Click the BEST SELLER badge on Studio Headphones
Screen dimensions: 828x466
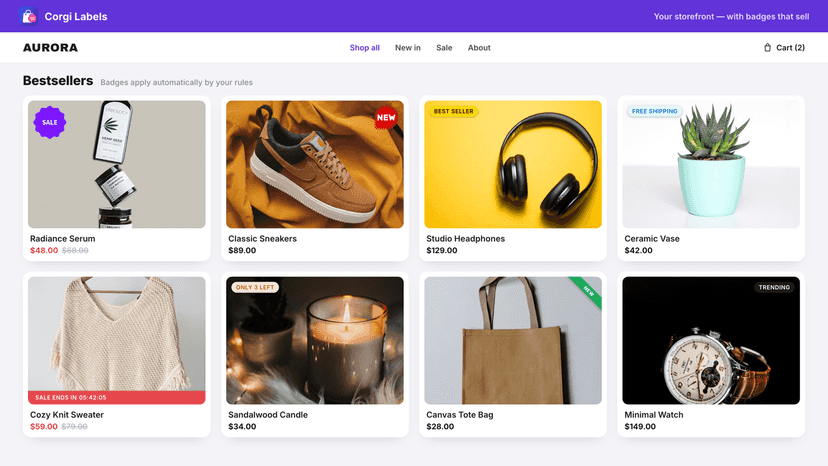454,111
